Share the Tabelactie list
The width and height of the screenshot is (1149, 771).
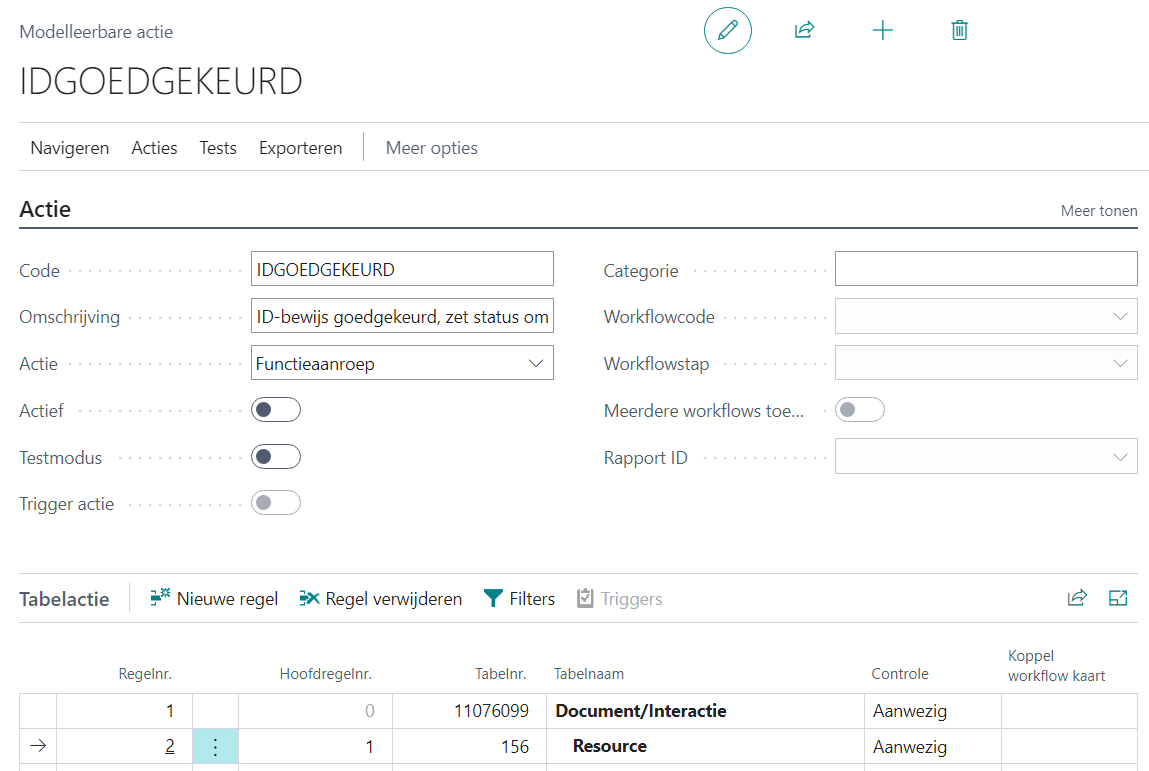pyautogui.click(x=1077, y=598)
